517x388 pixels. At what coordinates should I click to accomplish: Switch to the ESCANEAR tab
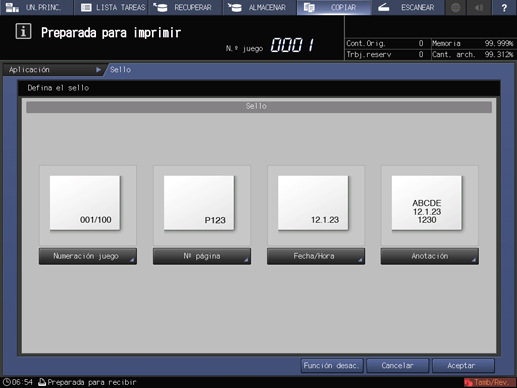408,7
